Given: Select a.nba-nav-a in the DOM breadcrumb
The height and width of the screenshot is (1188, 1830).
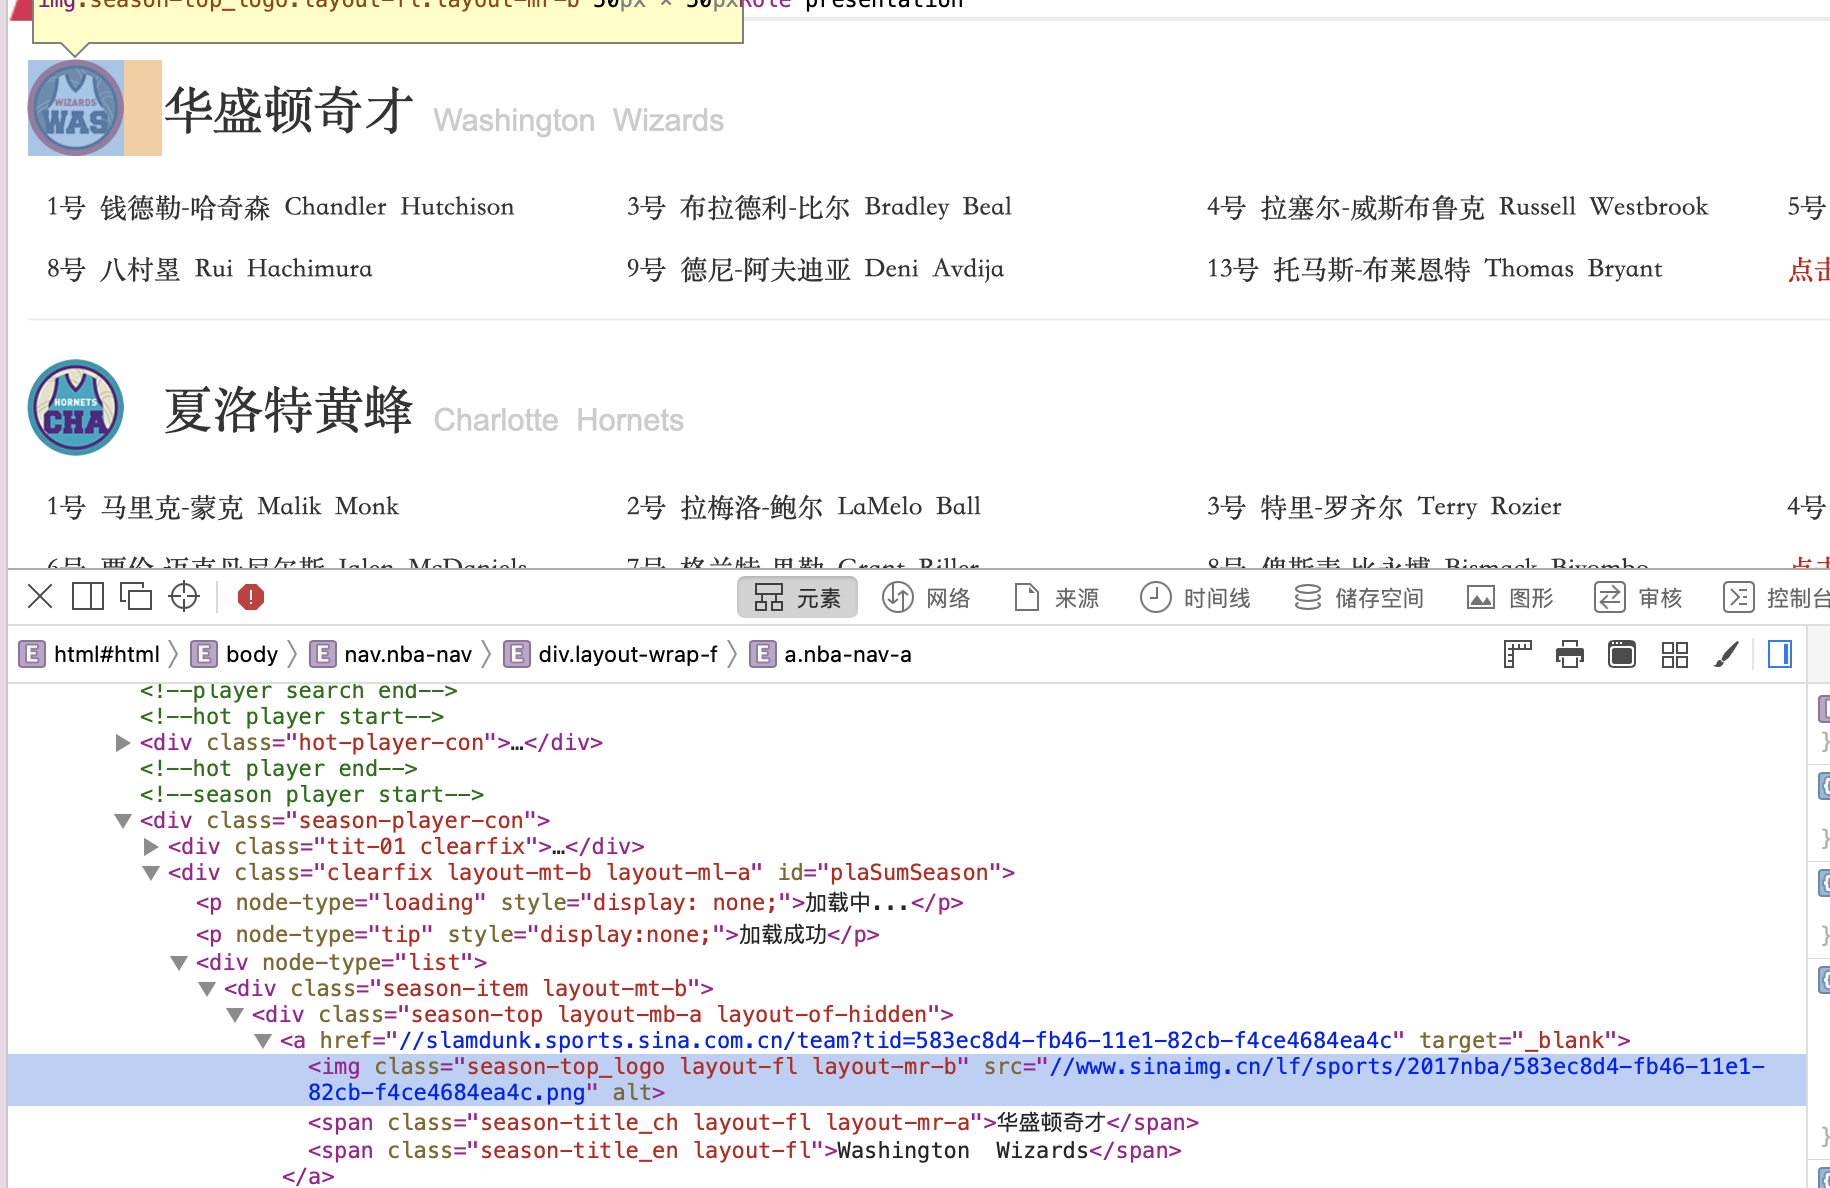Looking at the screenshot, I should pos(831,654).
